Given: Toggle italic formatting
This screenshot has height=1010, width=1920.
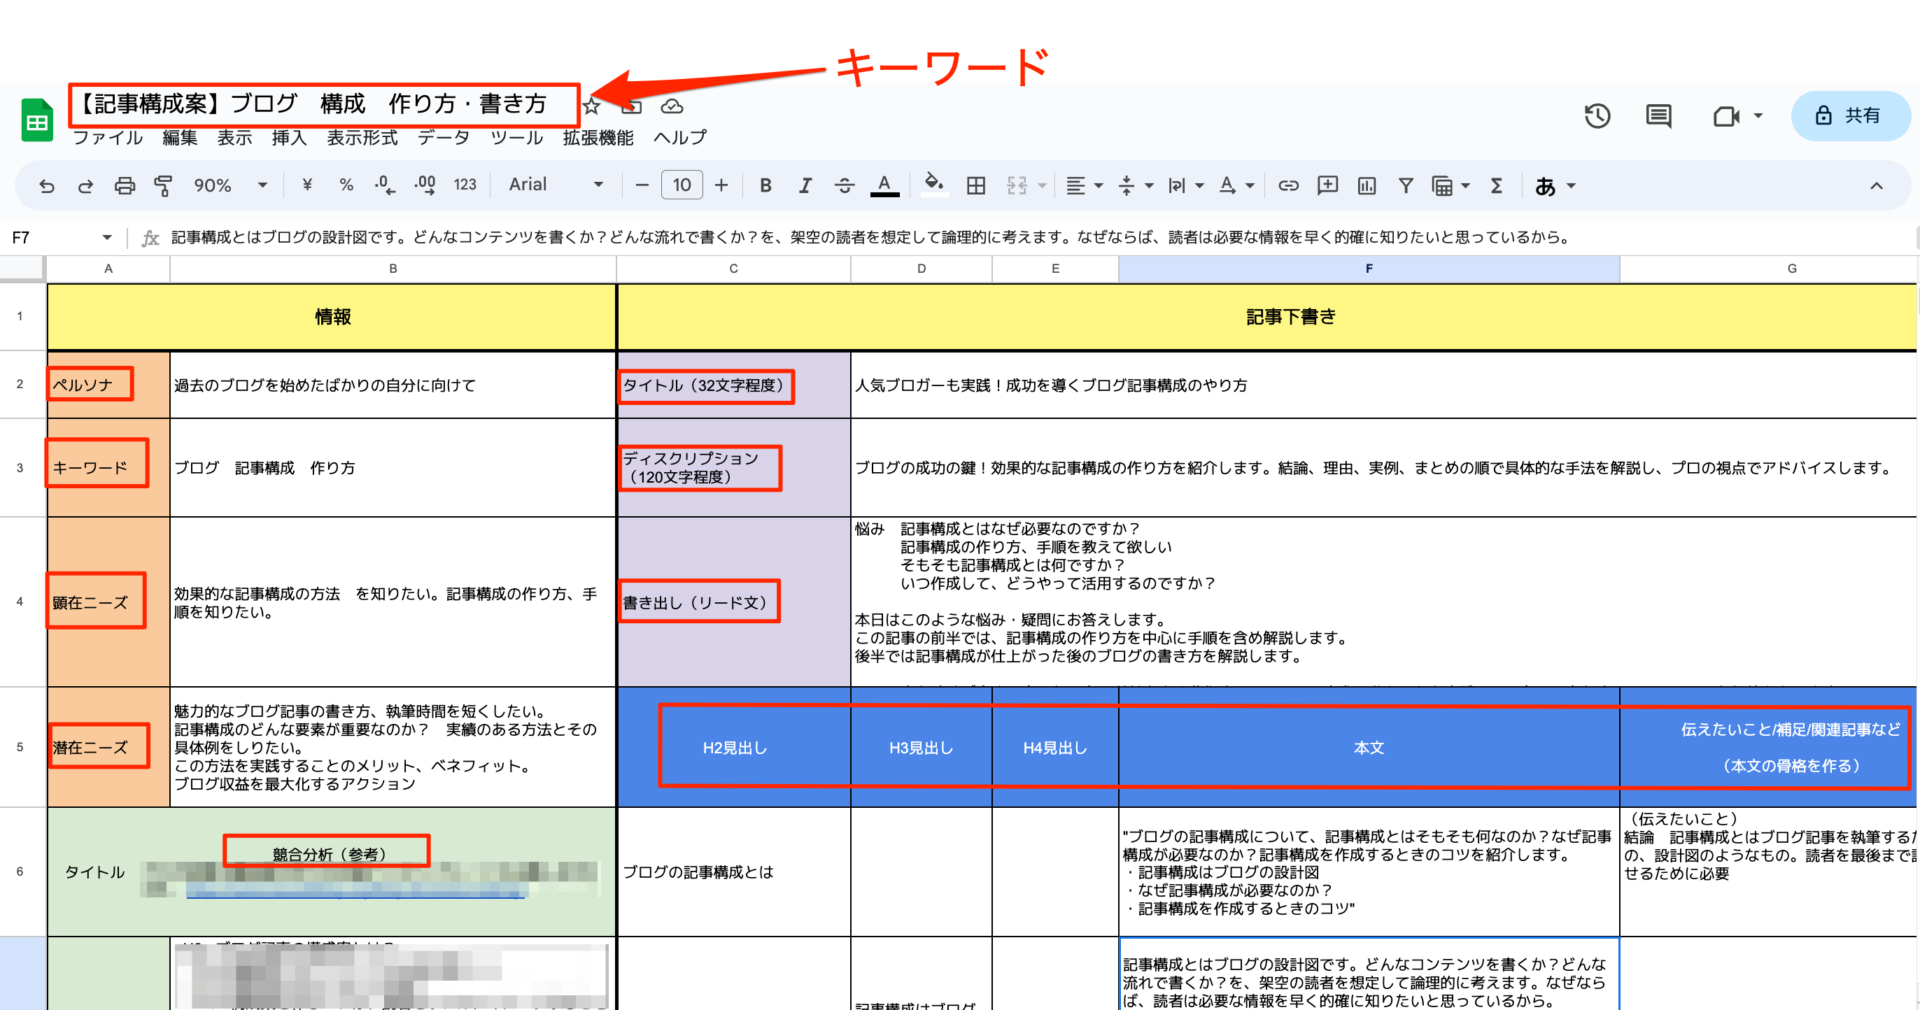Looking at the screenshot, I should [805, 185].
